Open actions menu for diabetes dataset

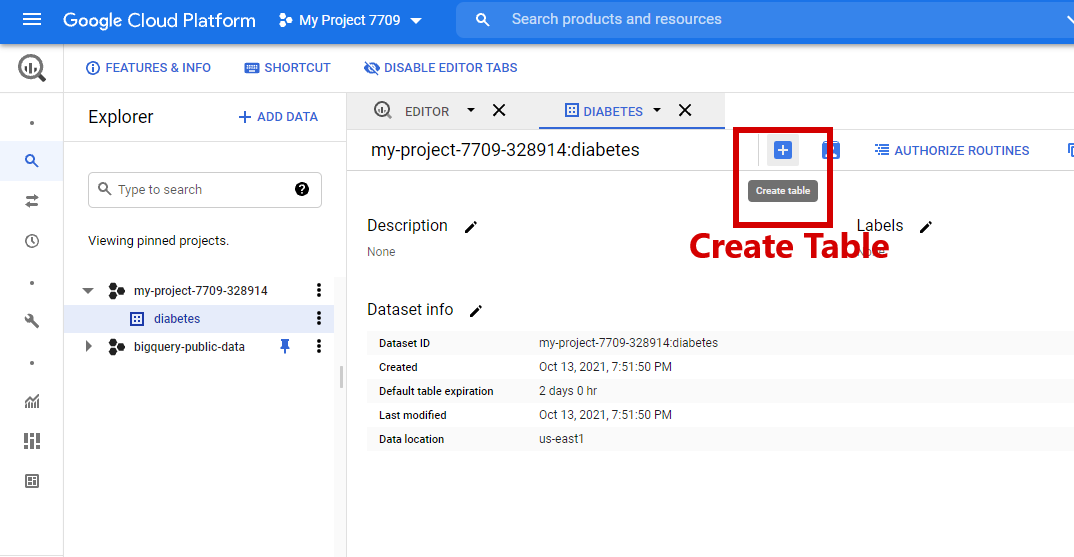319,318
